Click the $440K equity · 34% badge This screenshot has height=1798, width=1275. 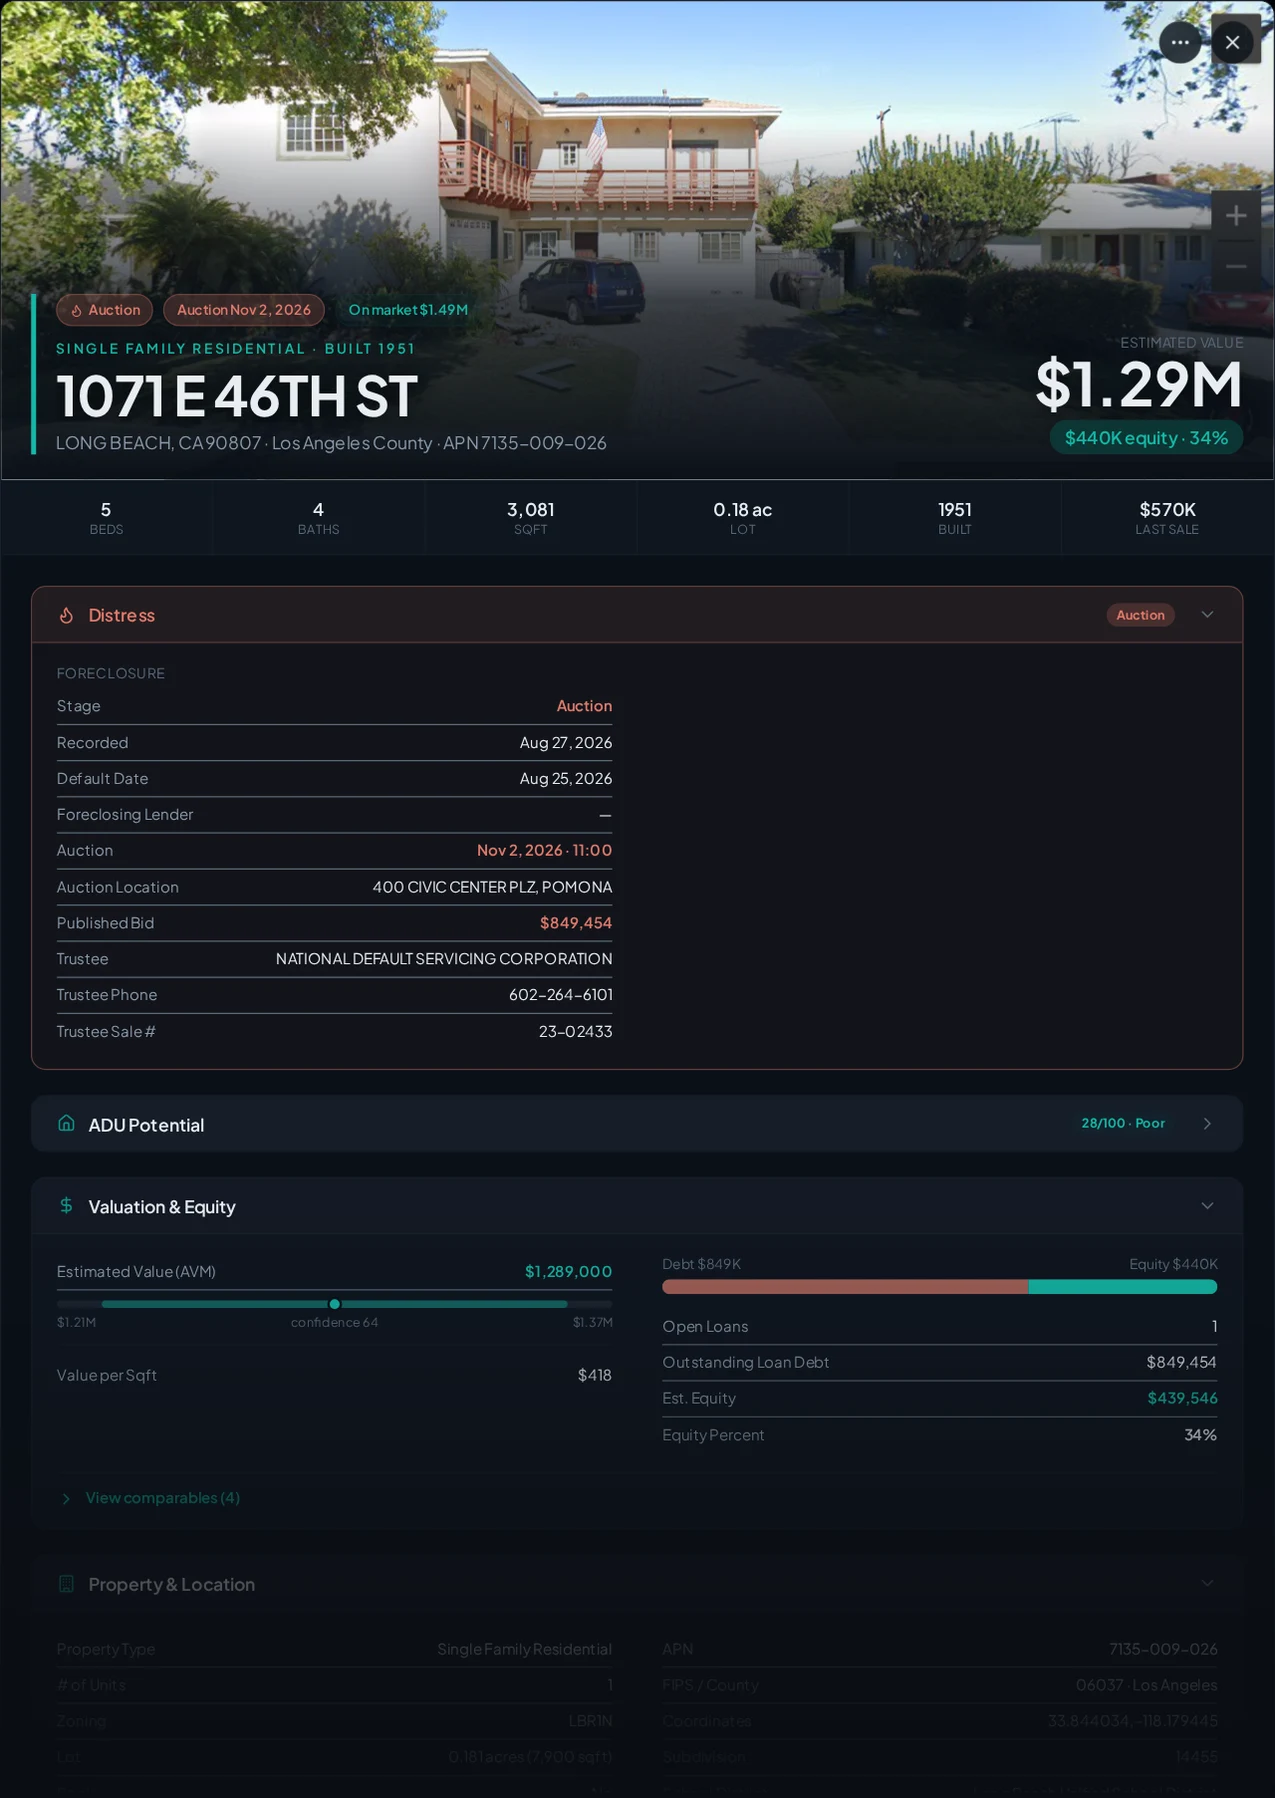(1146, 438)
